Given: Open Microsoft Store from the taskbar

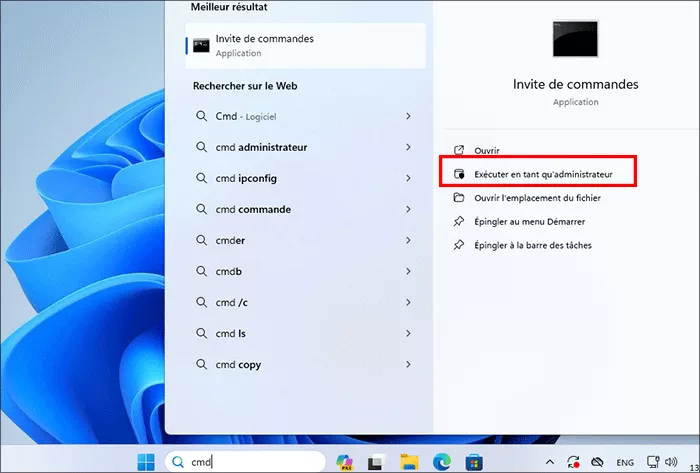Looking at the screenshot, I should point(474,462).
